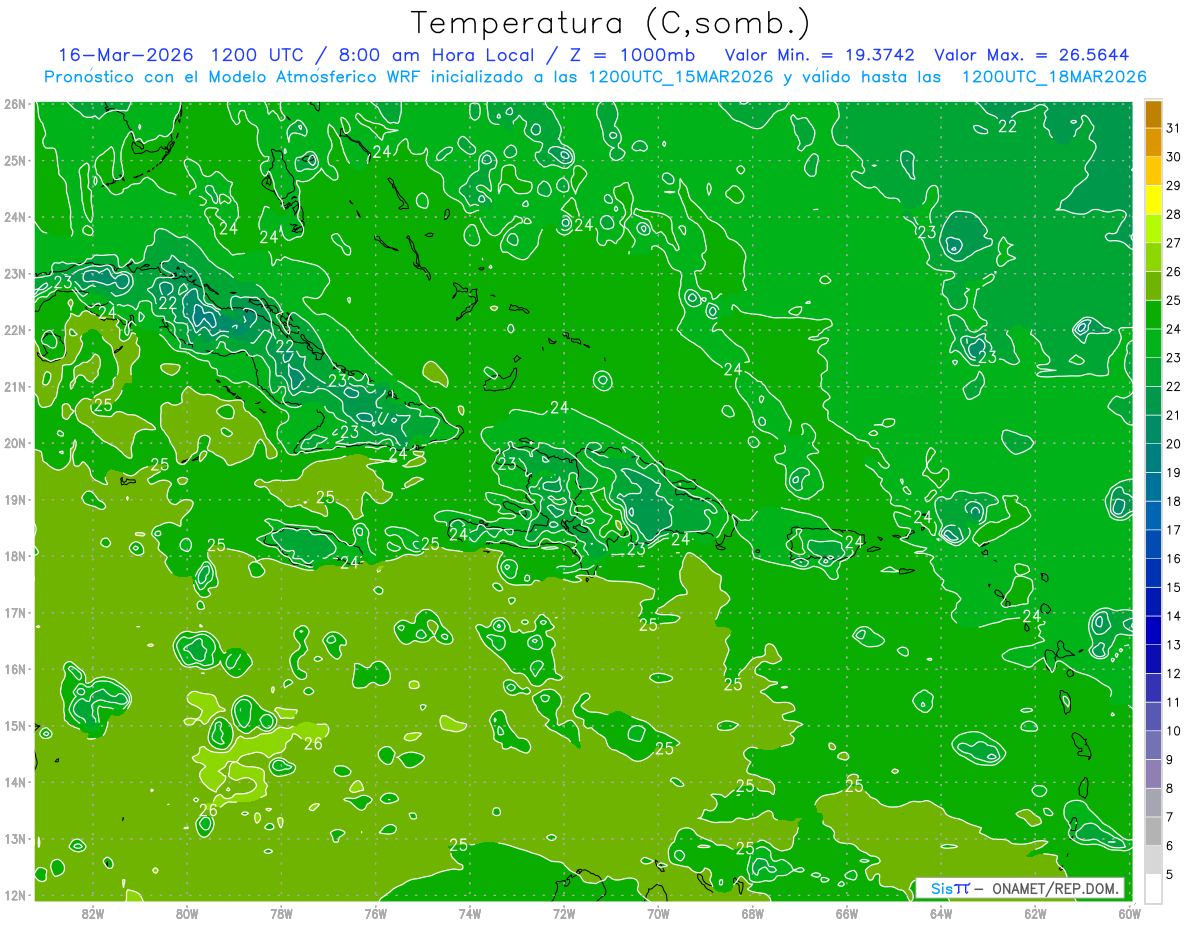Pick the blue legend swatch between 16 and 17
The width and height of the screenshot is (1200, 927).
(1153, 545)
